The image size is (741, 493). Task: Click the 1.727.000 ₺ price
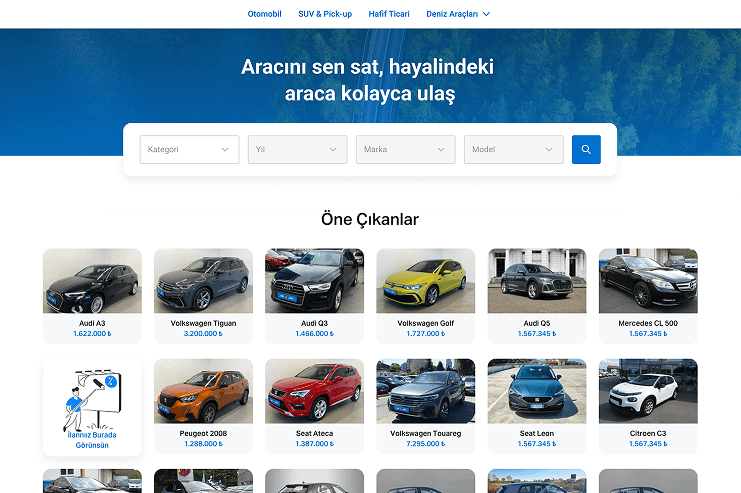pos(426,334)
